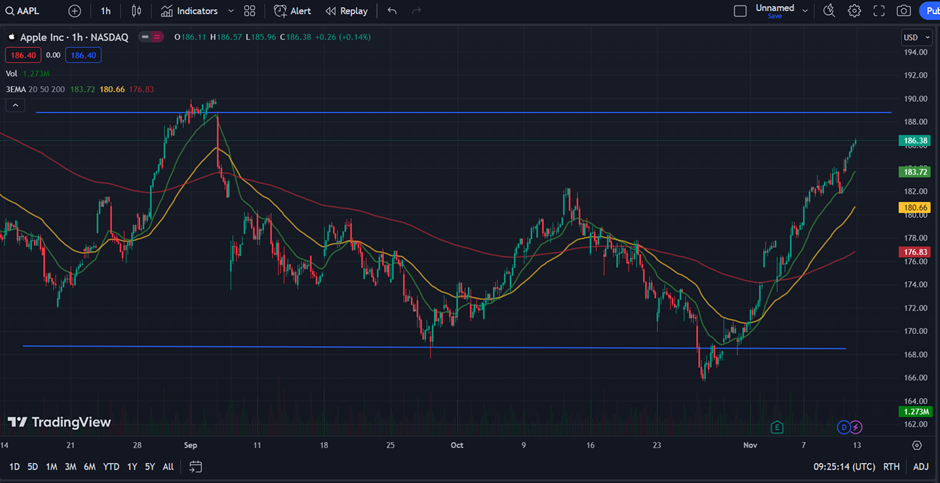Expand the Unnamed layout dropdown arrow
This screenshot has height=483, width=940.
(803, 11)
